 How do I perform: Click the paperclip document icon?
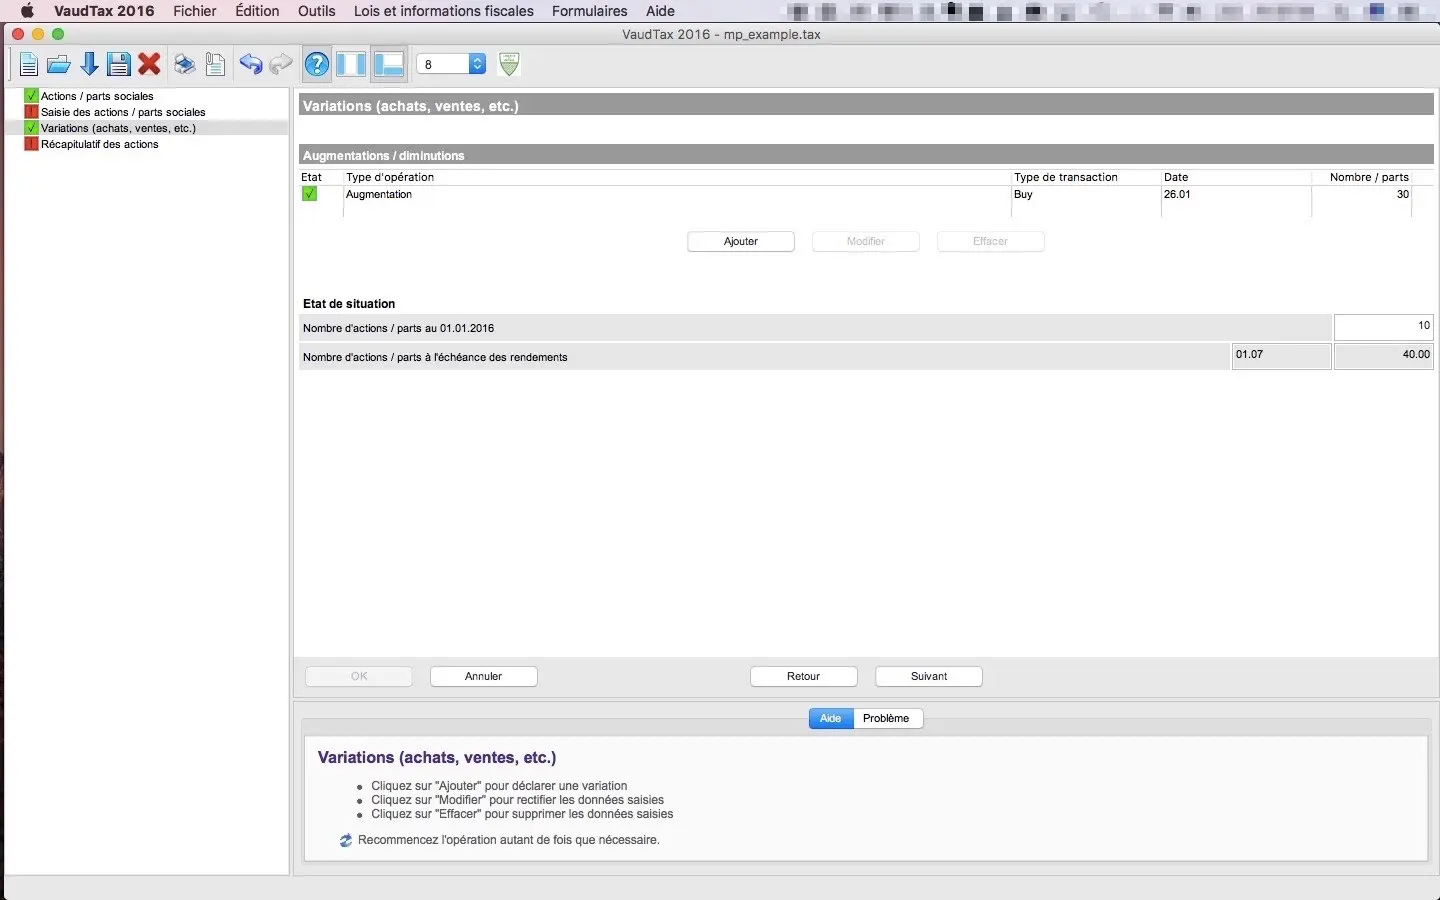coord(215,65)
